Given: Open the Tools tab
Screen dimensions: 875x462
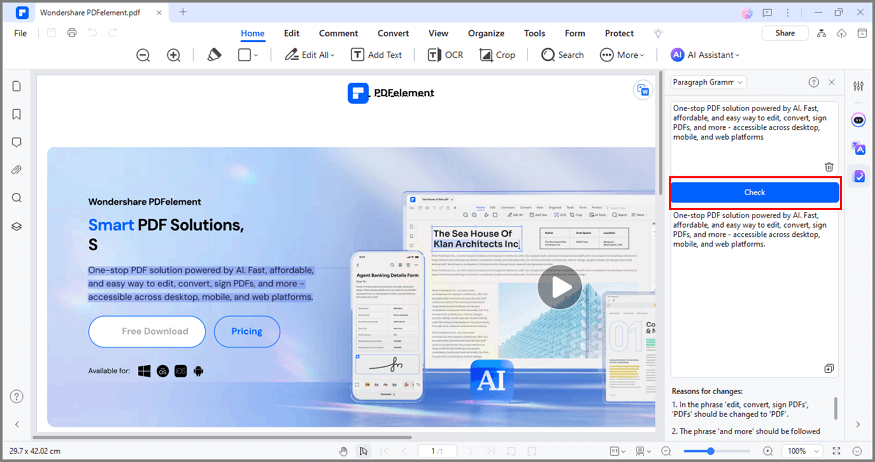Looking at the screenshot, I should pos(534,33).
